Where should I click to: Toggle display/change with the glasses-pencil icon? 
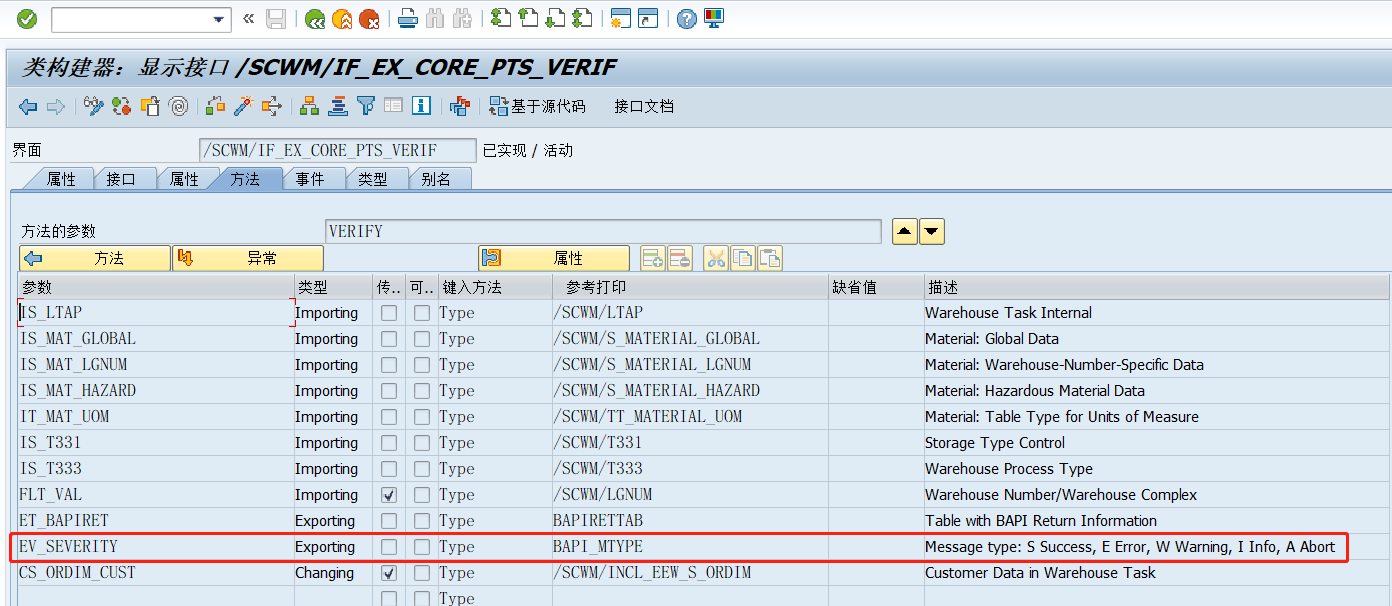93,106
